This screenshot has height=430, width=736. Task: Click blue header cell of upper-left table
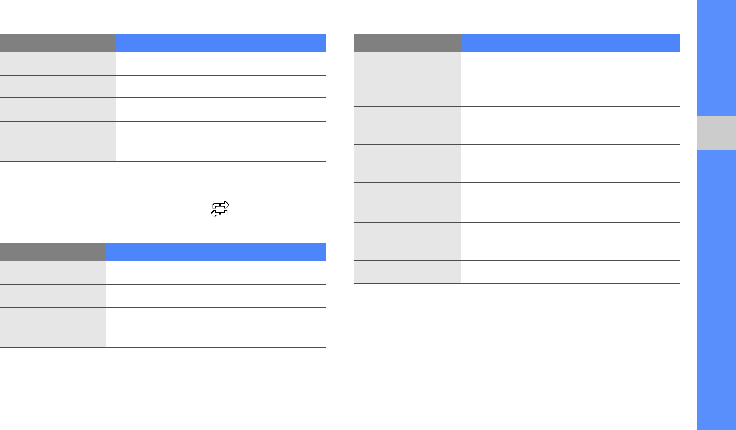221,43
